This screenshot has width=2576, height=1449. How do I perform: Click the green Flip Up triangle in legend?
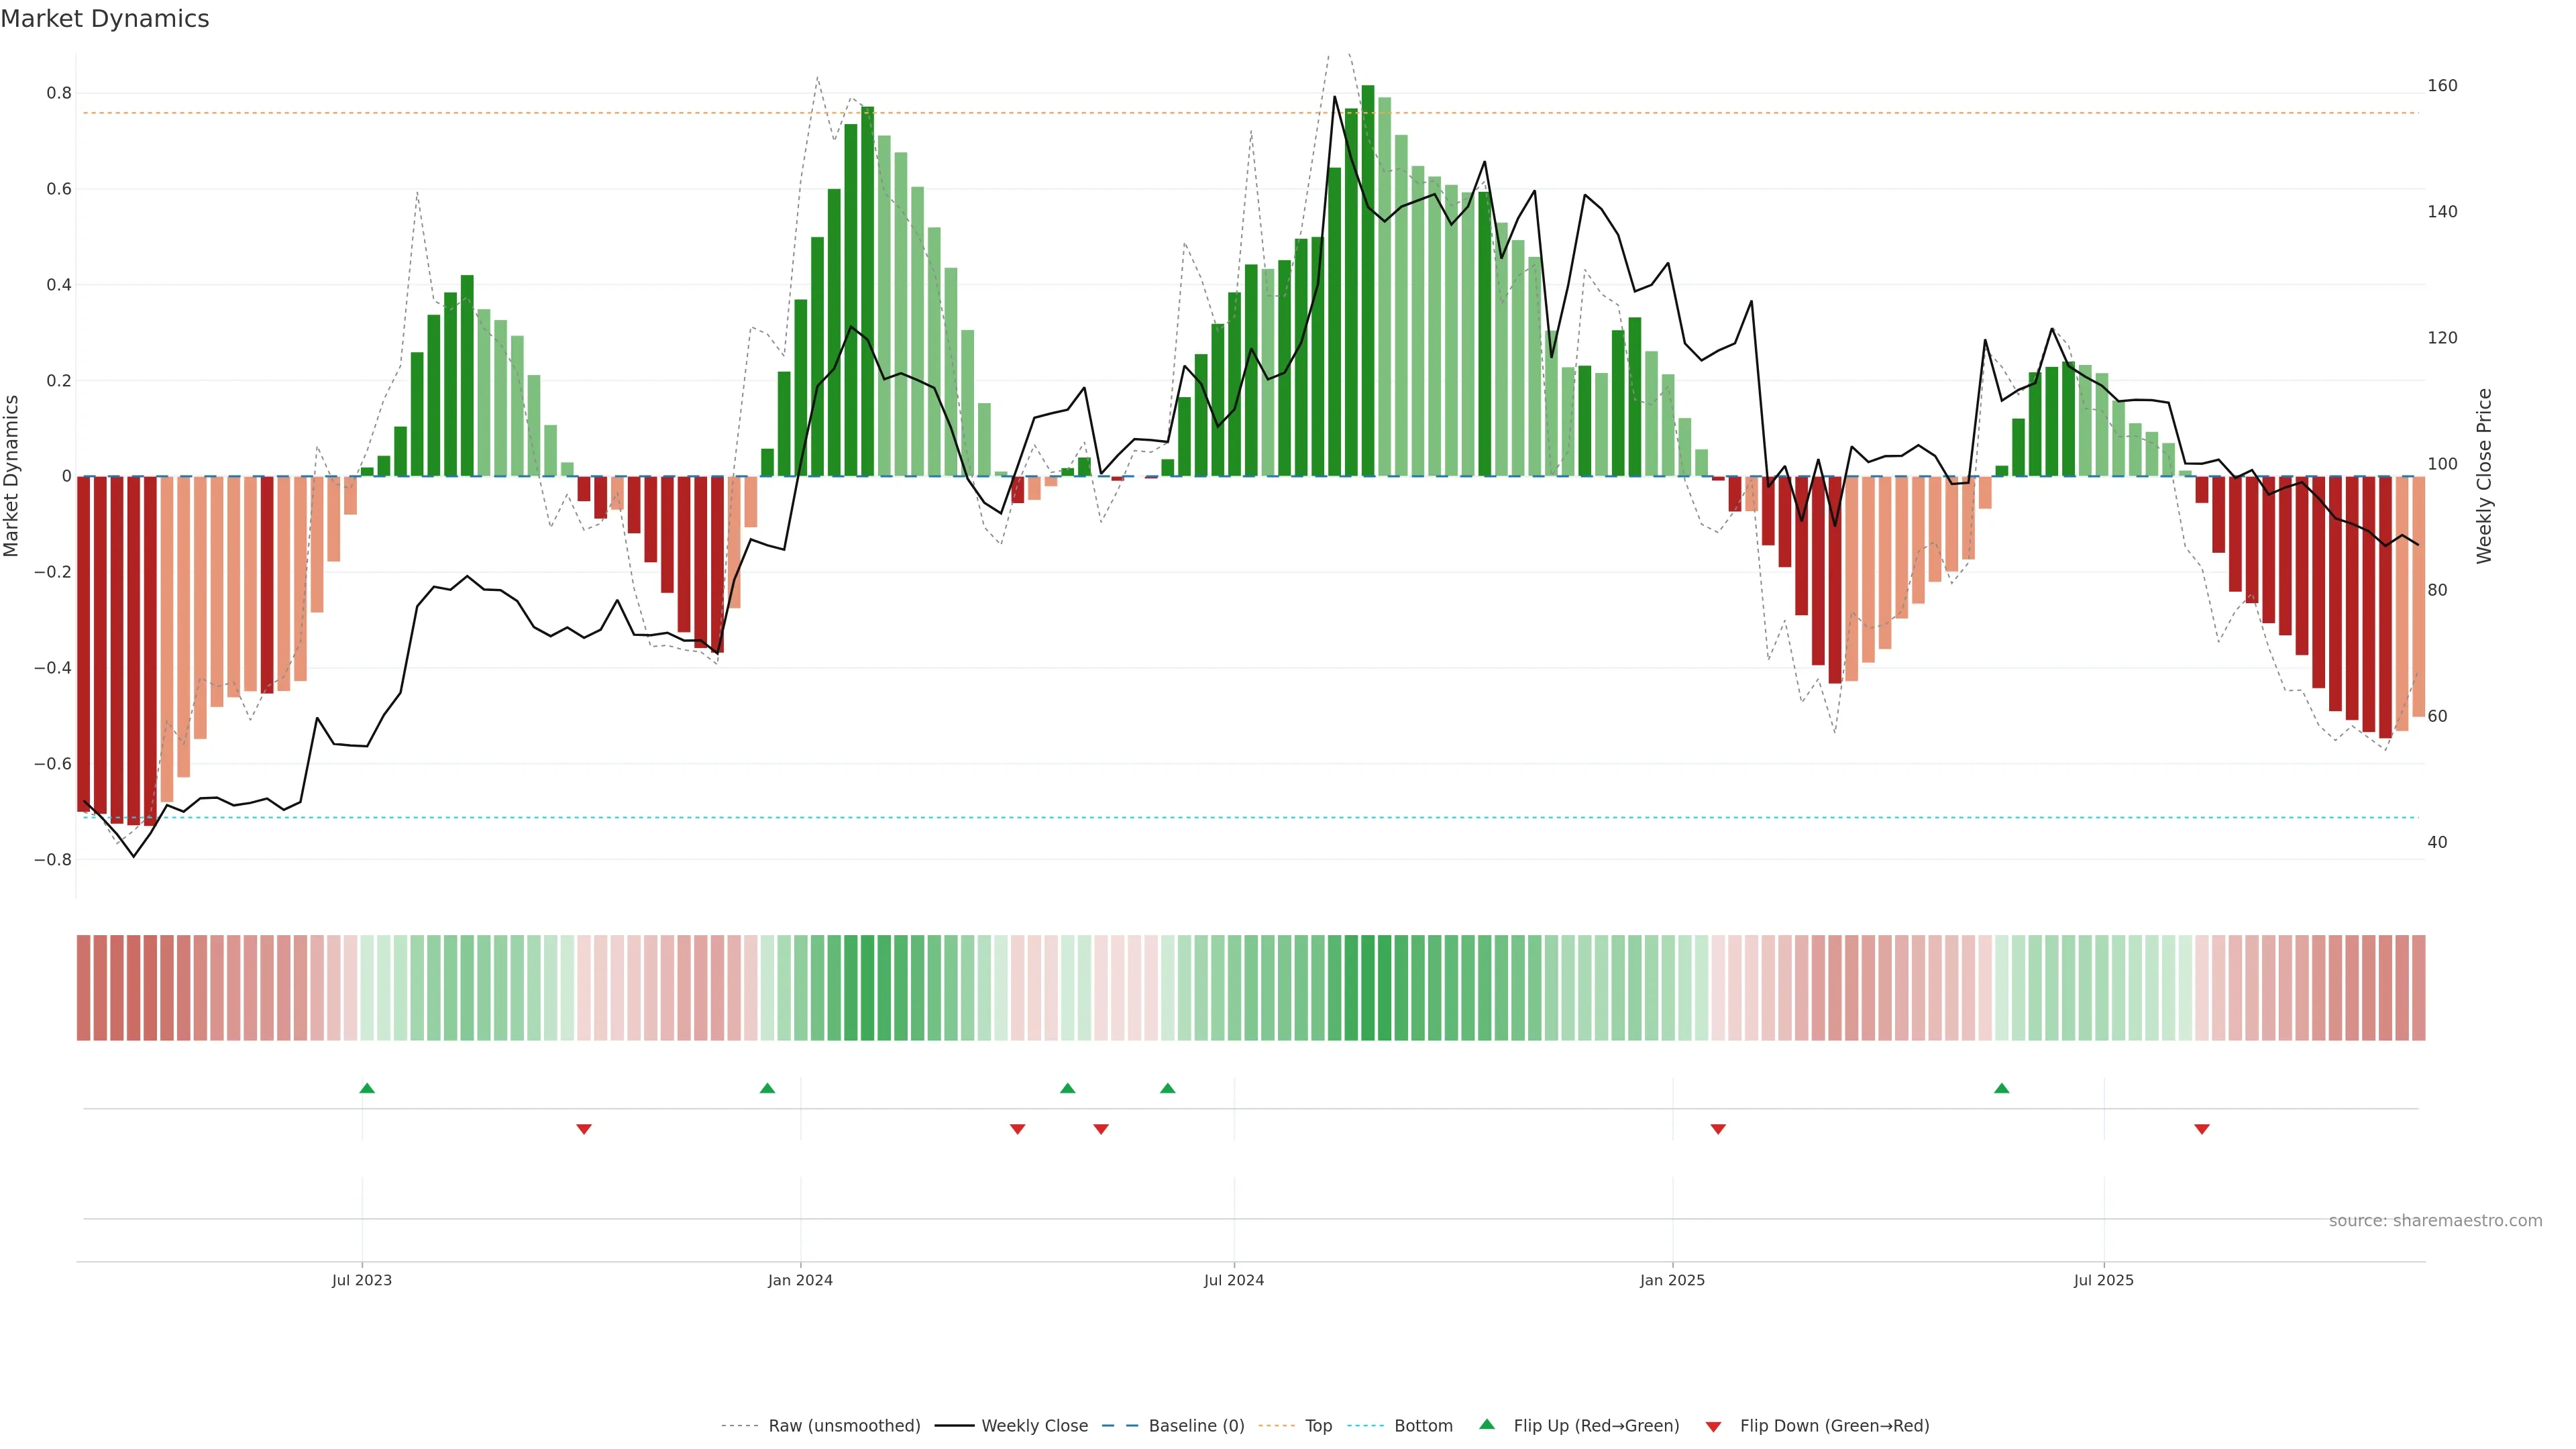[1487, 1424]
